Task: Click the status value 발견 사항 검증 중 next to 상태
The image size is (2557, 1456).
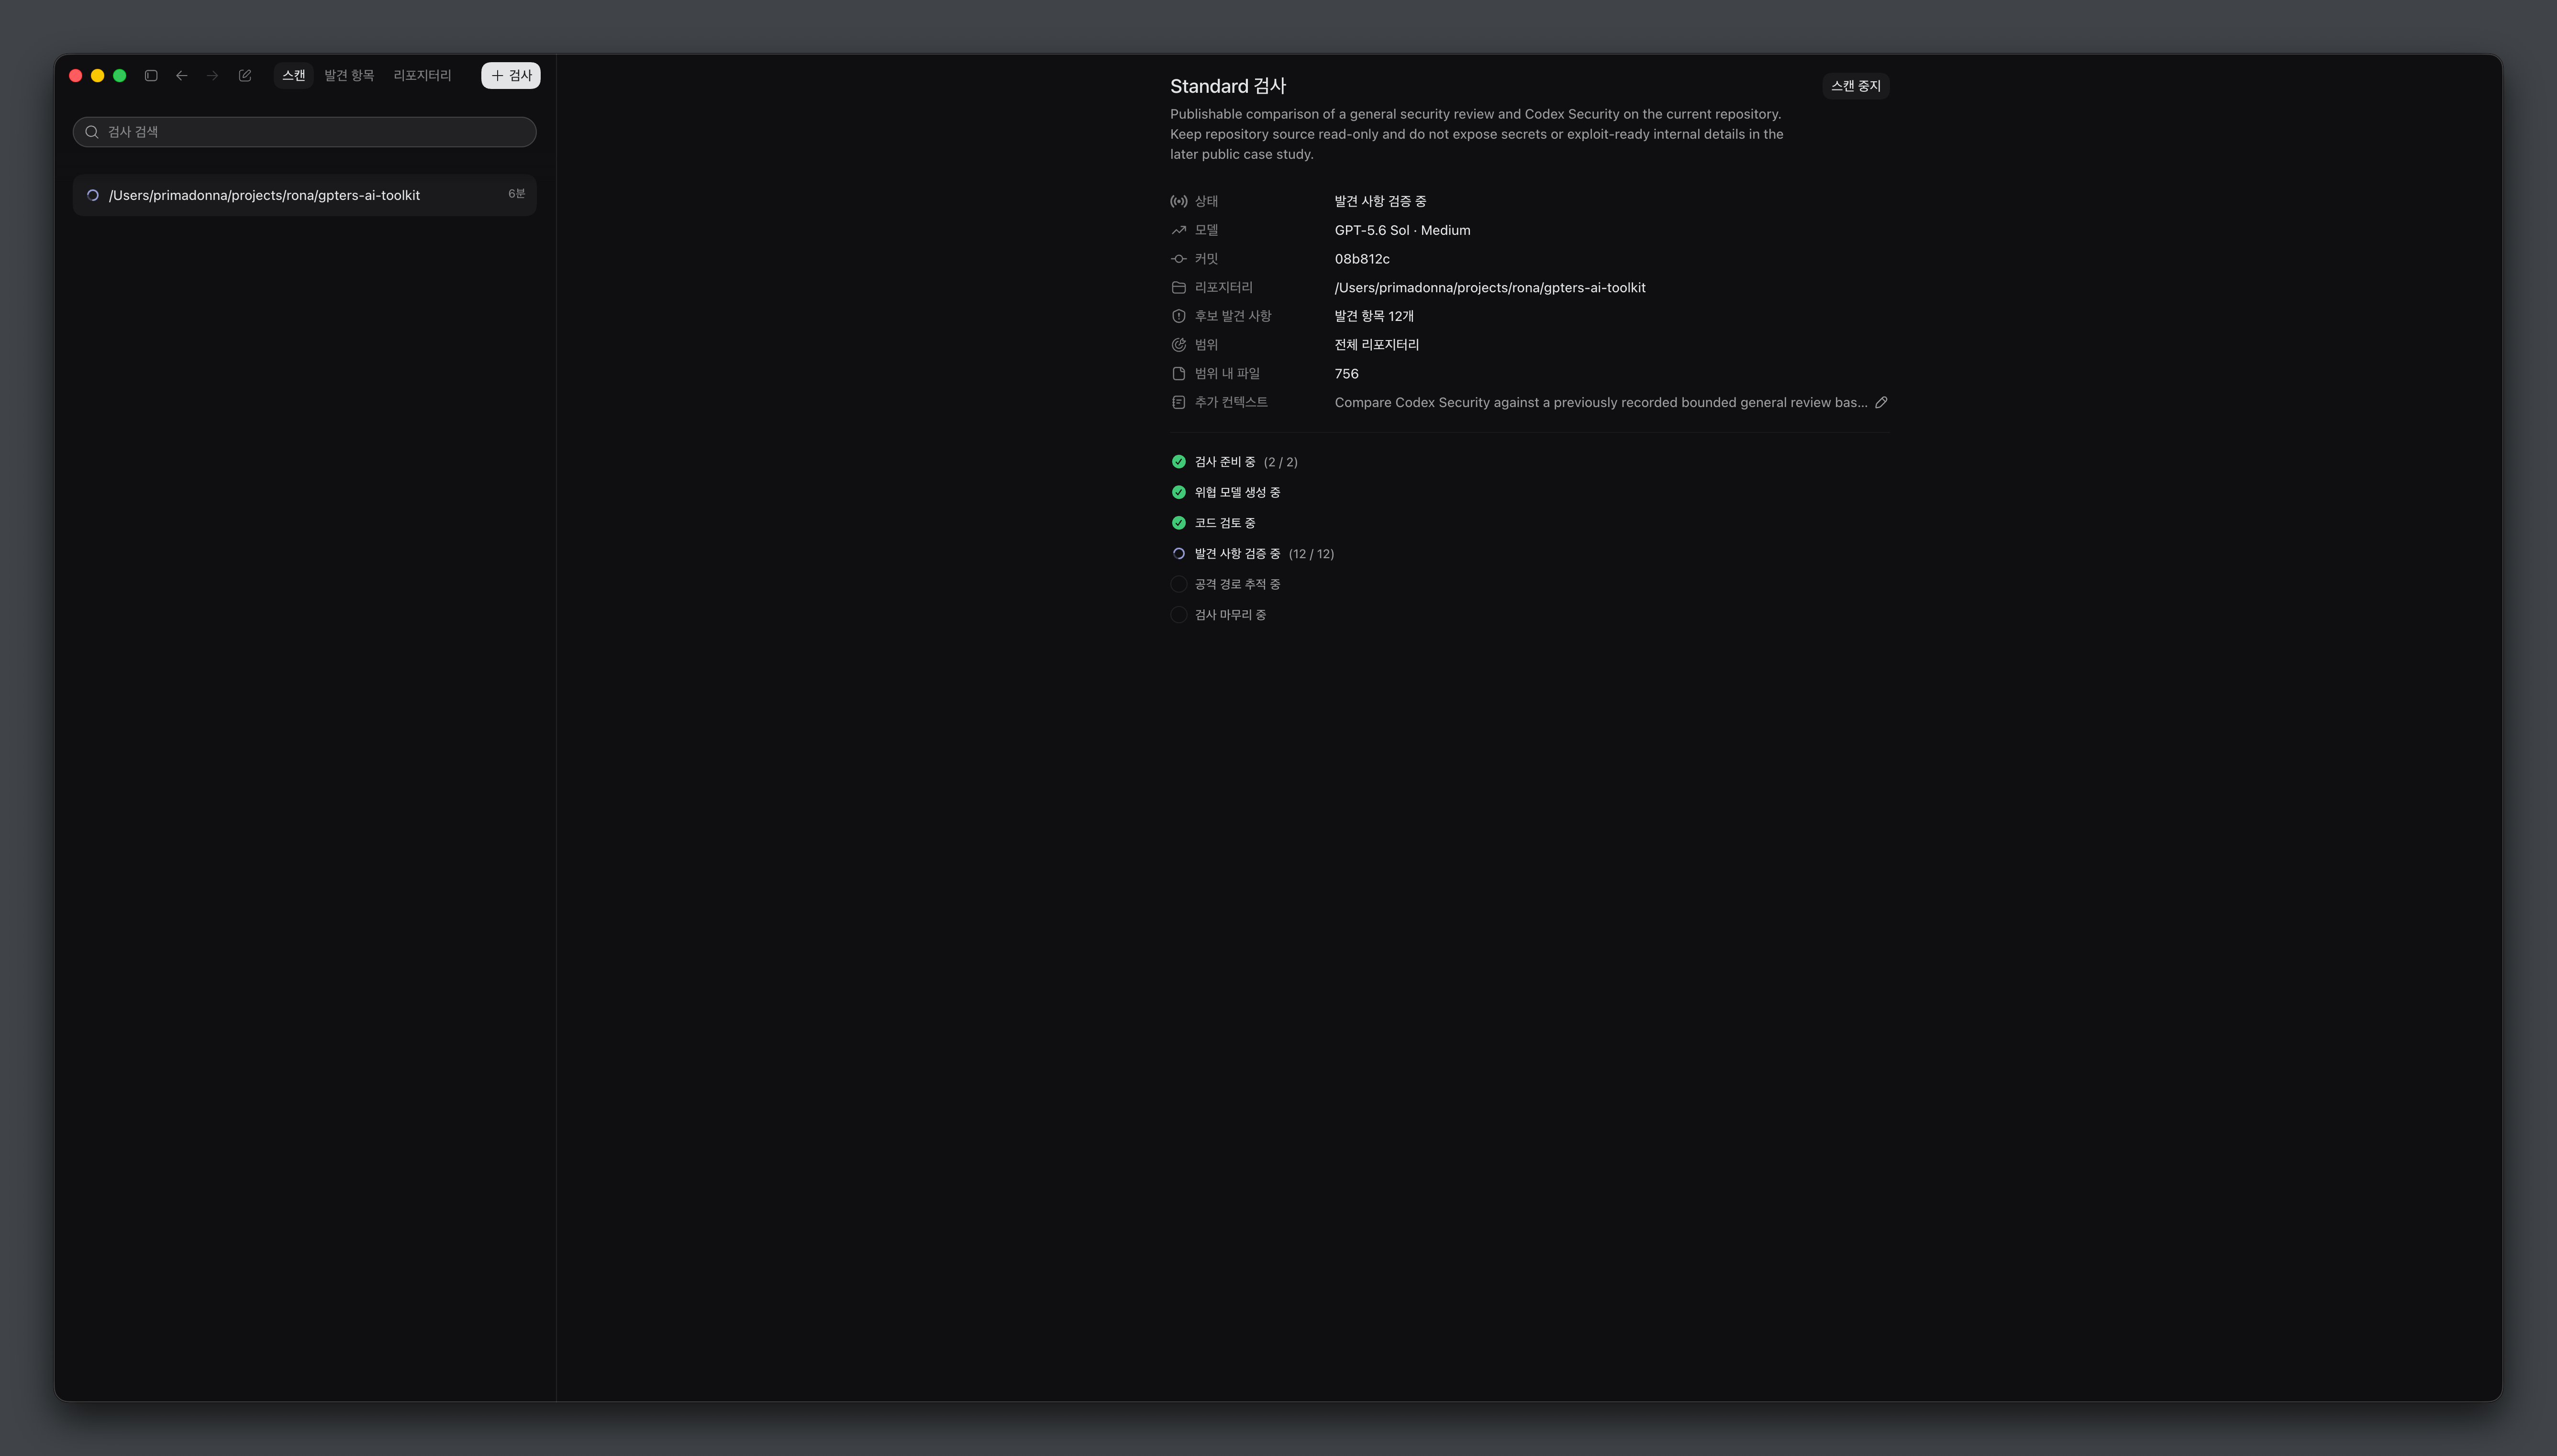Action: coord(1380,202)
